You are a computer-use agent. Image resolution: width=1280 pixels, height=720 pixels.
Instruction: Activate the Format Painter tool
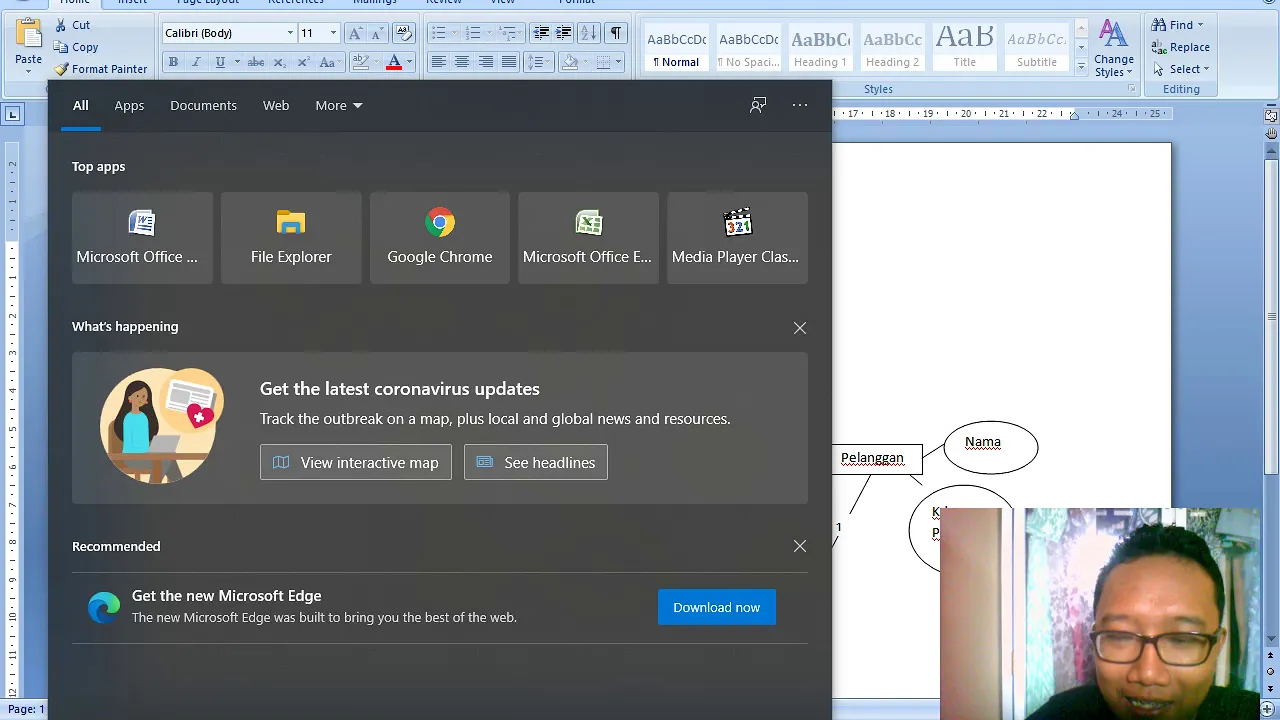tap(100, 69)
